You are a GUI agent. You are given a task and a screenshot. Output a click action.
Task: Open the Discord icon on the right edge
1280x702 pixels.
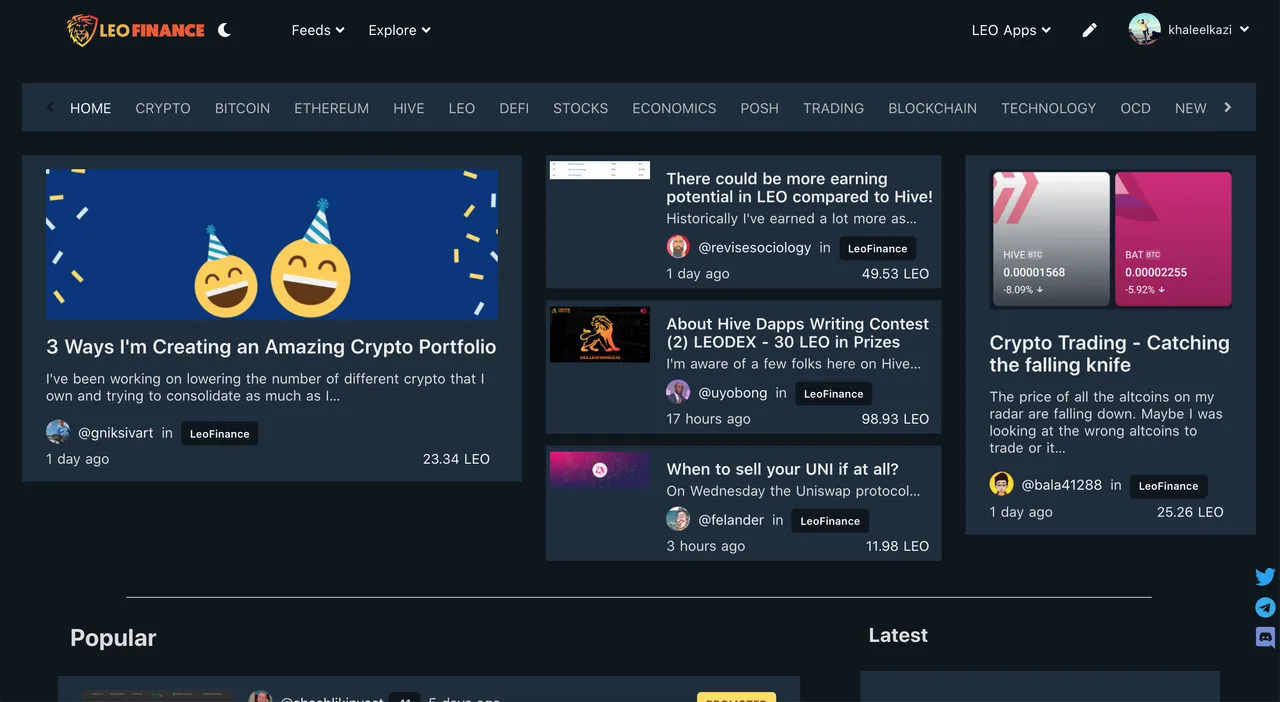1265,637
